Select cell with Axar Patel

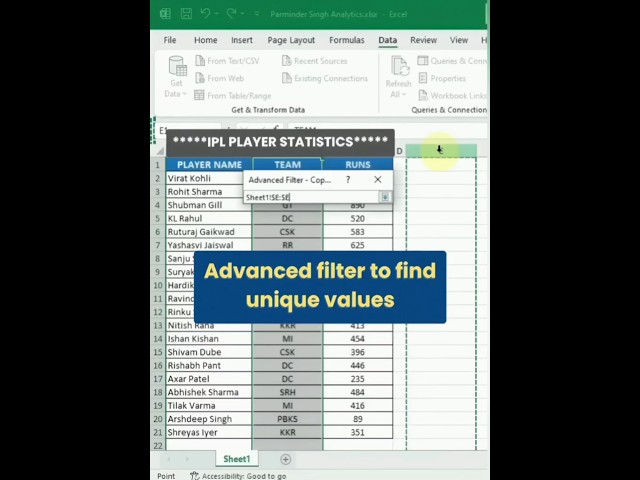point(209,379)
